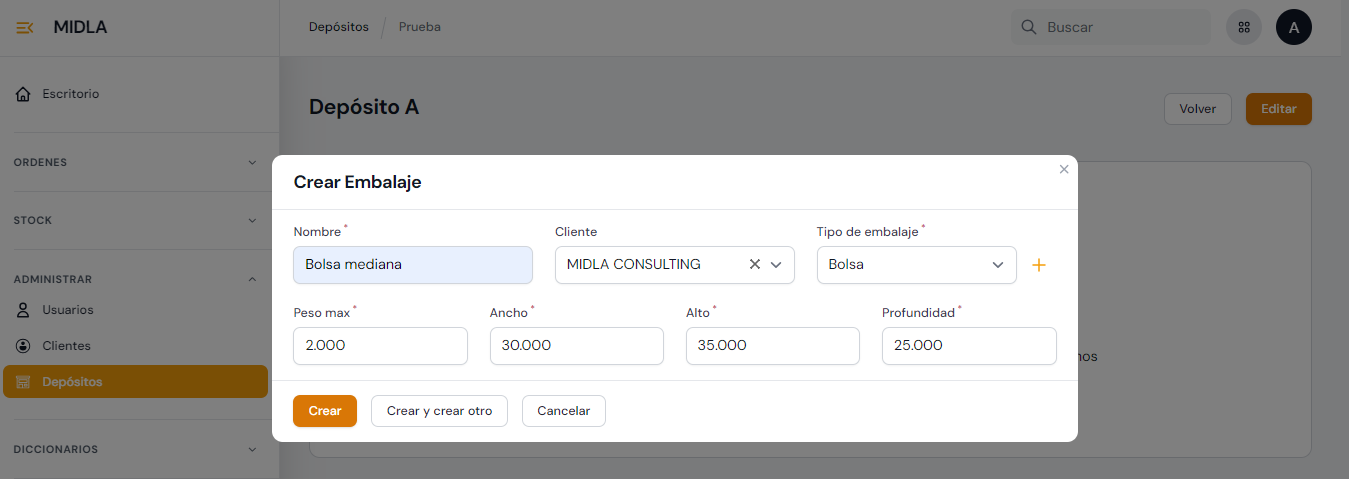Open the apps grid icon in the header
Viewport: 1349px width, 479px height.
point(1243,27)
